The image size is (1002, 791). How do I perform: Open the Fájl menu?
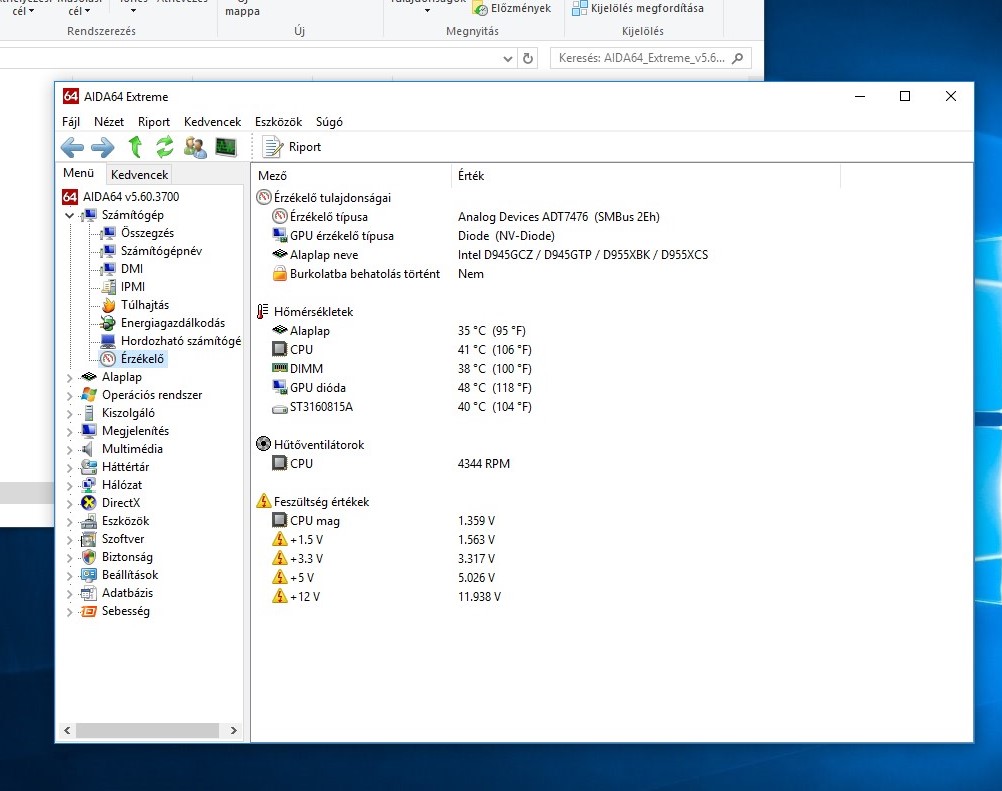point(71,121)
